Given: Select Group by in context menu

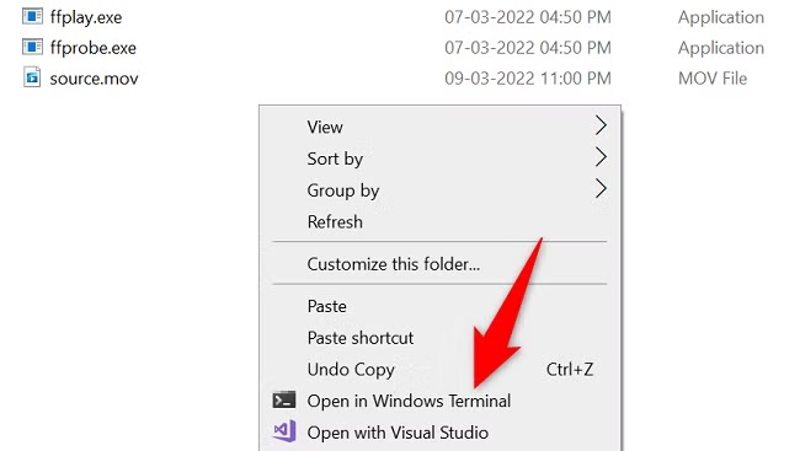Looking at the screenshot, I should [343, 190].
